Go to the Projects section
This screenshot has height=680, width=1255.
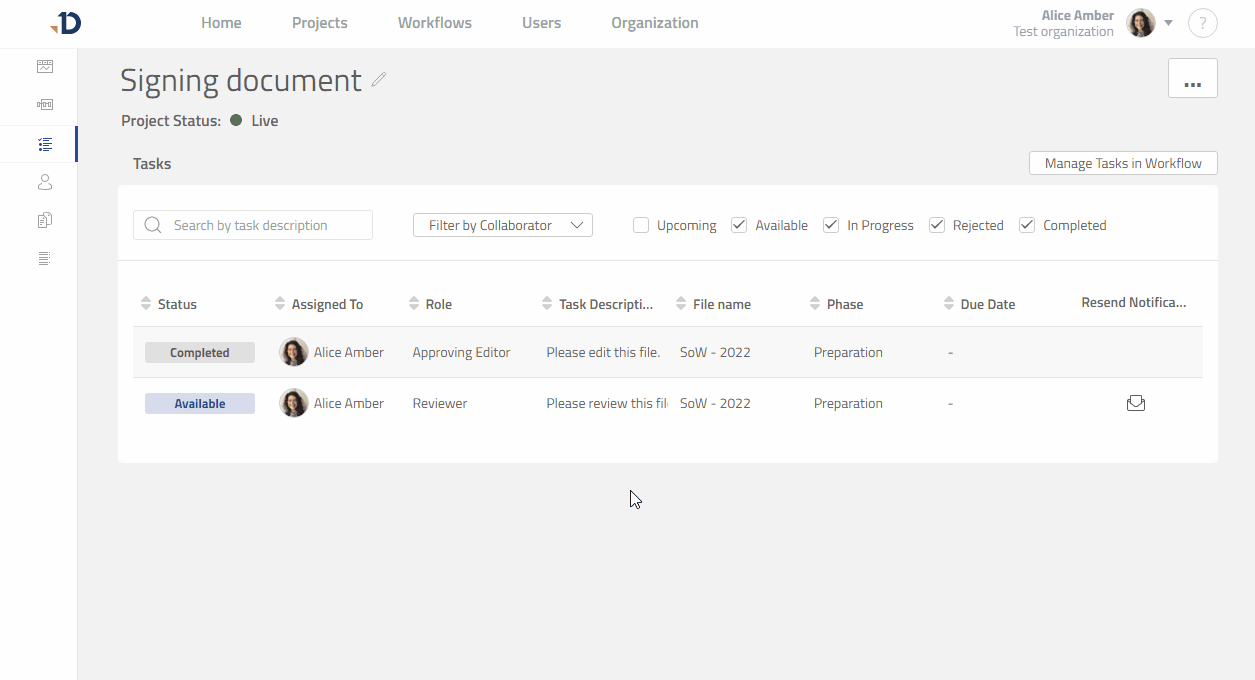coord(319,22)
